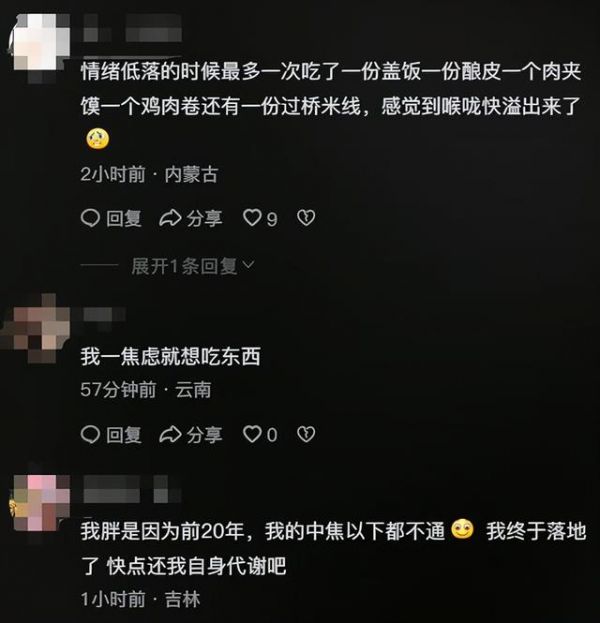Open first commenter's blurred username
The height and width of the screenshot is (623, 600).
pyautogui.click(x=132, y=29)
